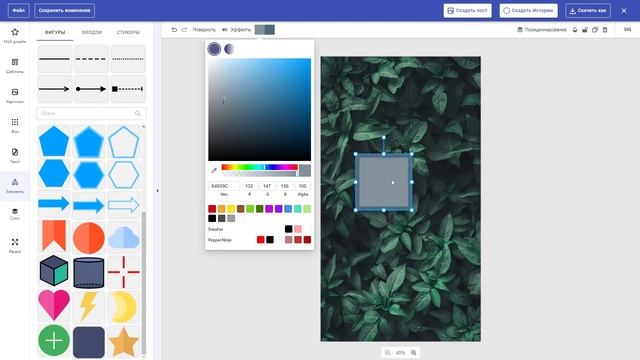Zoom in the canvas with plus magnifier

(413, 353)
